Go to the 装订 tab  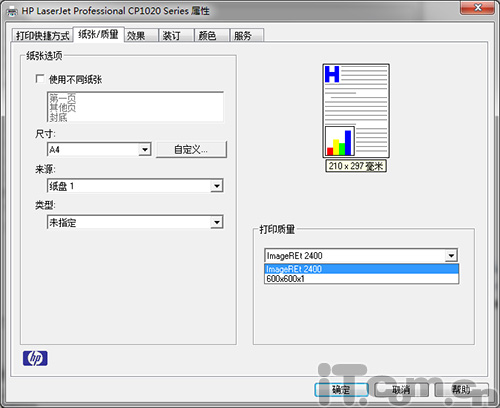(x=177, y=35)
